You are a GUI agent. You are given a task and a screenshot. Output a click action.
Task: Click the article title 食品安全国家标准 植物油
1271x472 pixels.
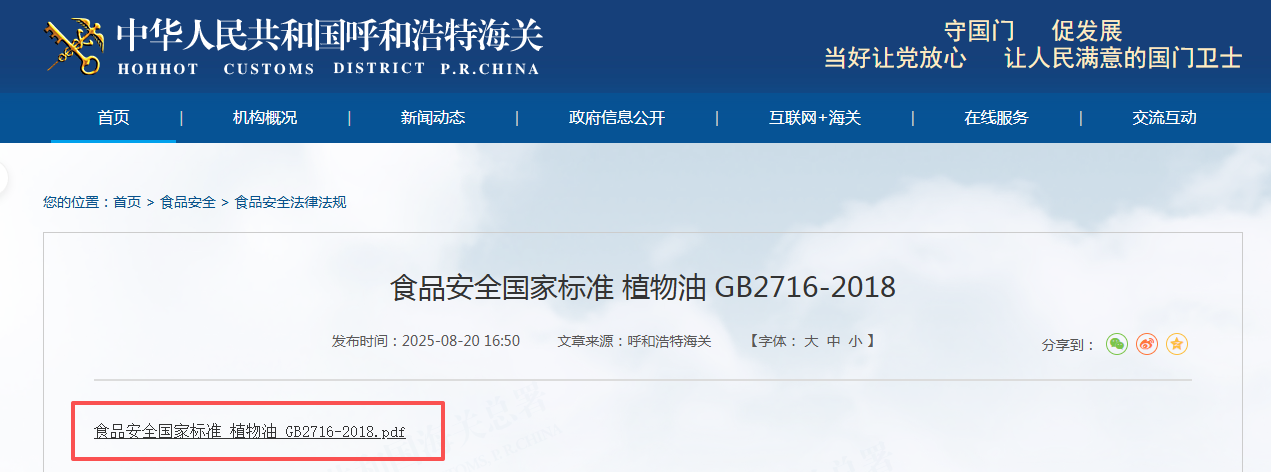pos(642,288)
